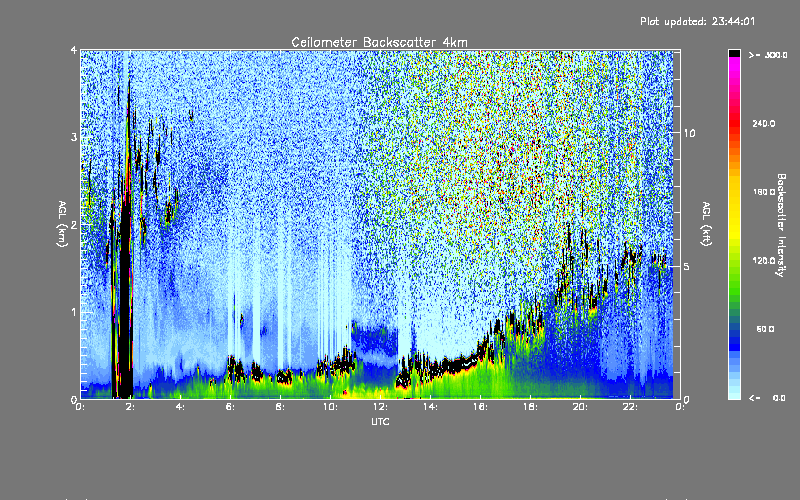Click the '2:' UTC tick label

click(x=131, y=407)
